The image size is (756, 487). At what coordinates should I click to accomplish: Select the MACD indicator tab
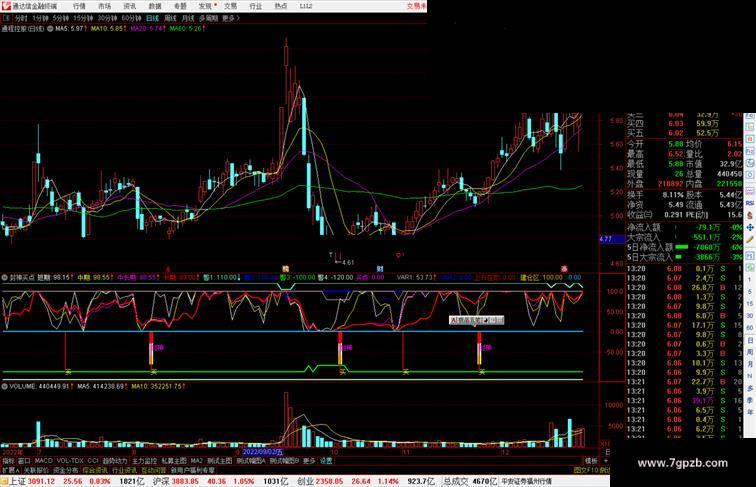(43, 461)
